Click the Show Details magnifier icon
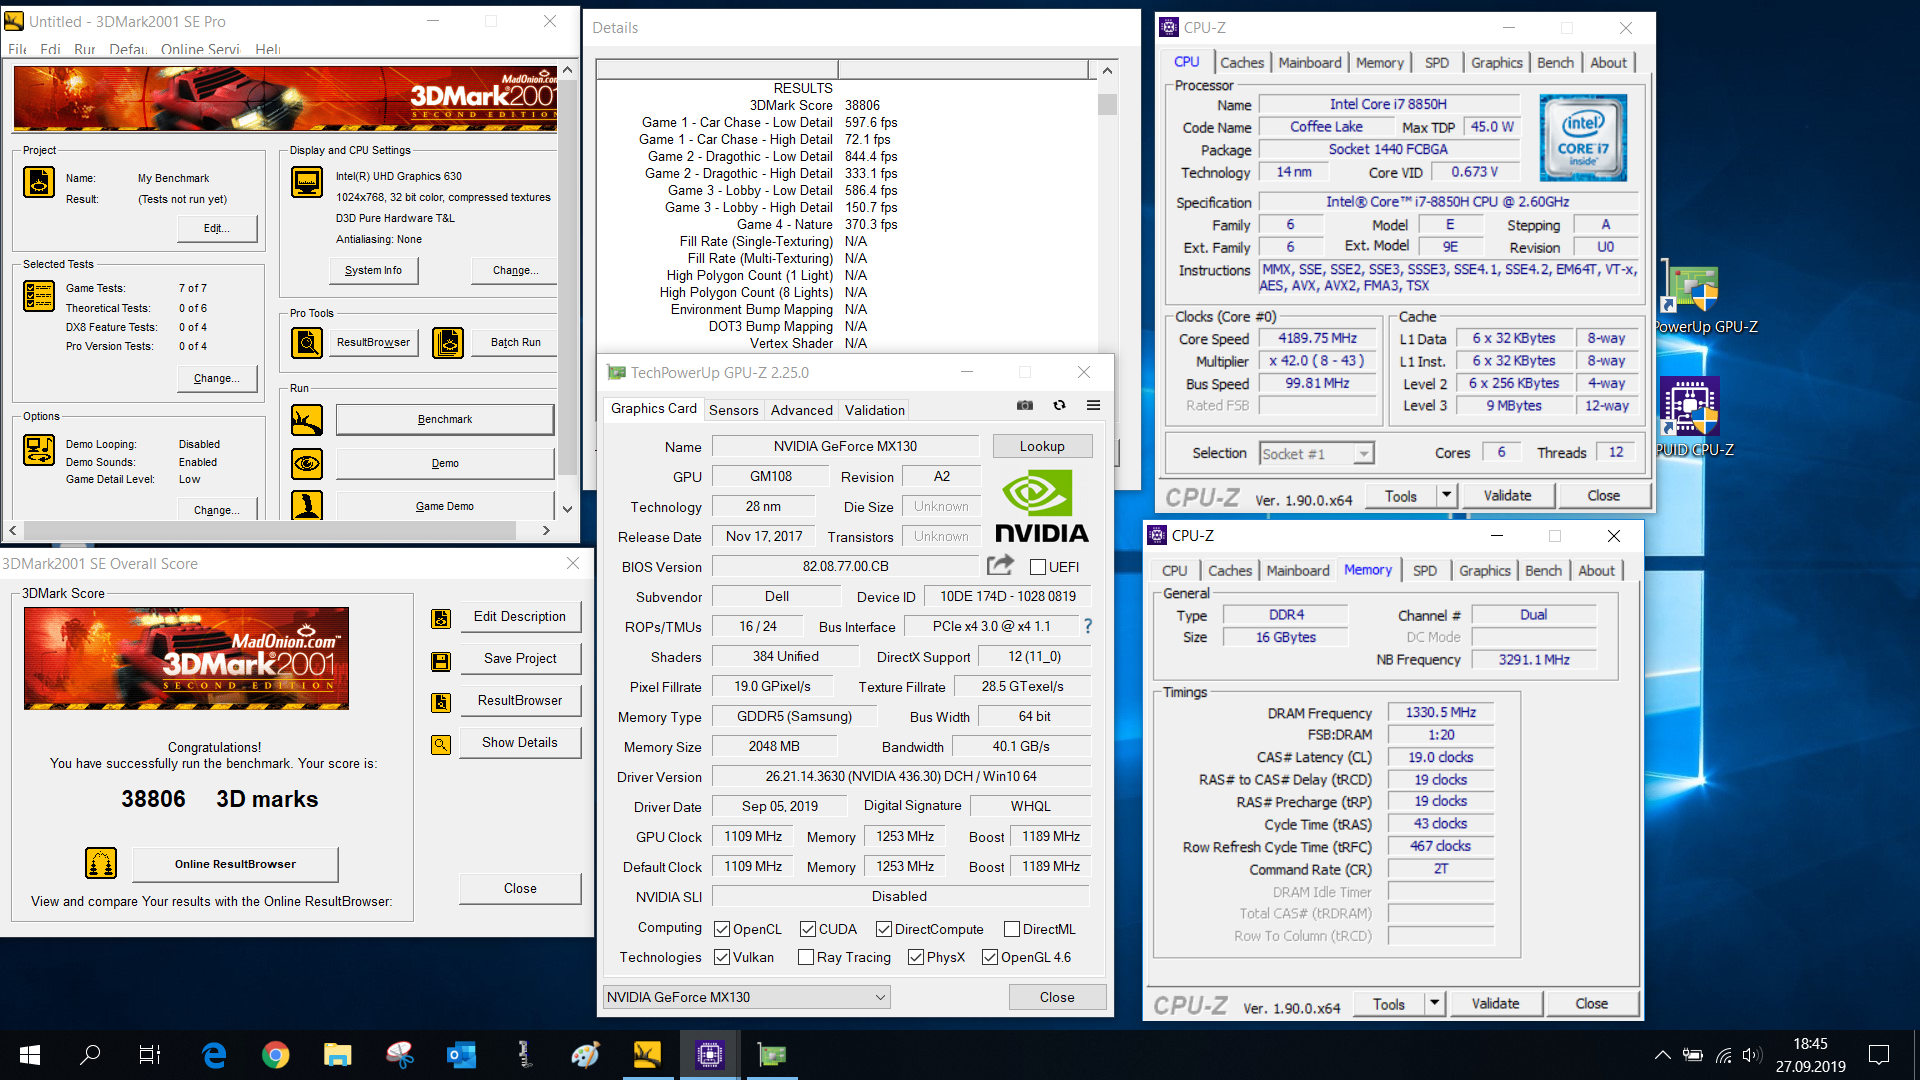This screenshot has height=1080, width=1920. pos(441,744)
